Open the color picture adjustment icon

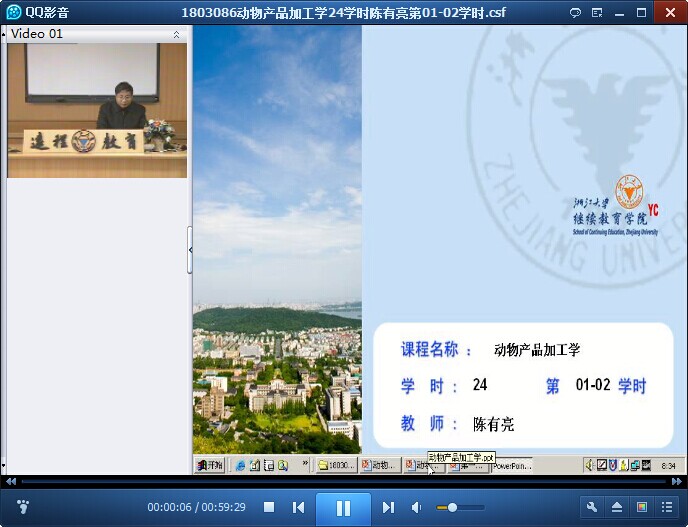tap(641, 507)
